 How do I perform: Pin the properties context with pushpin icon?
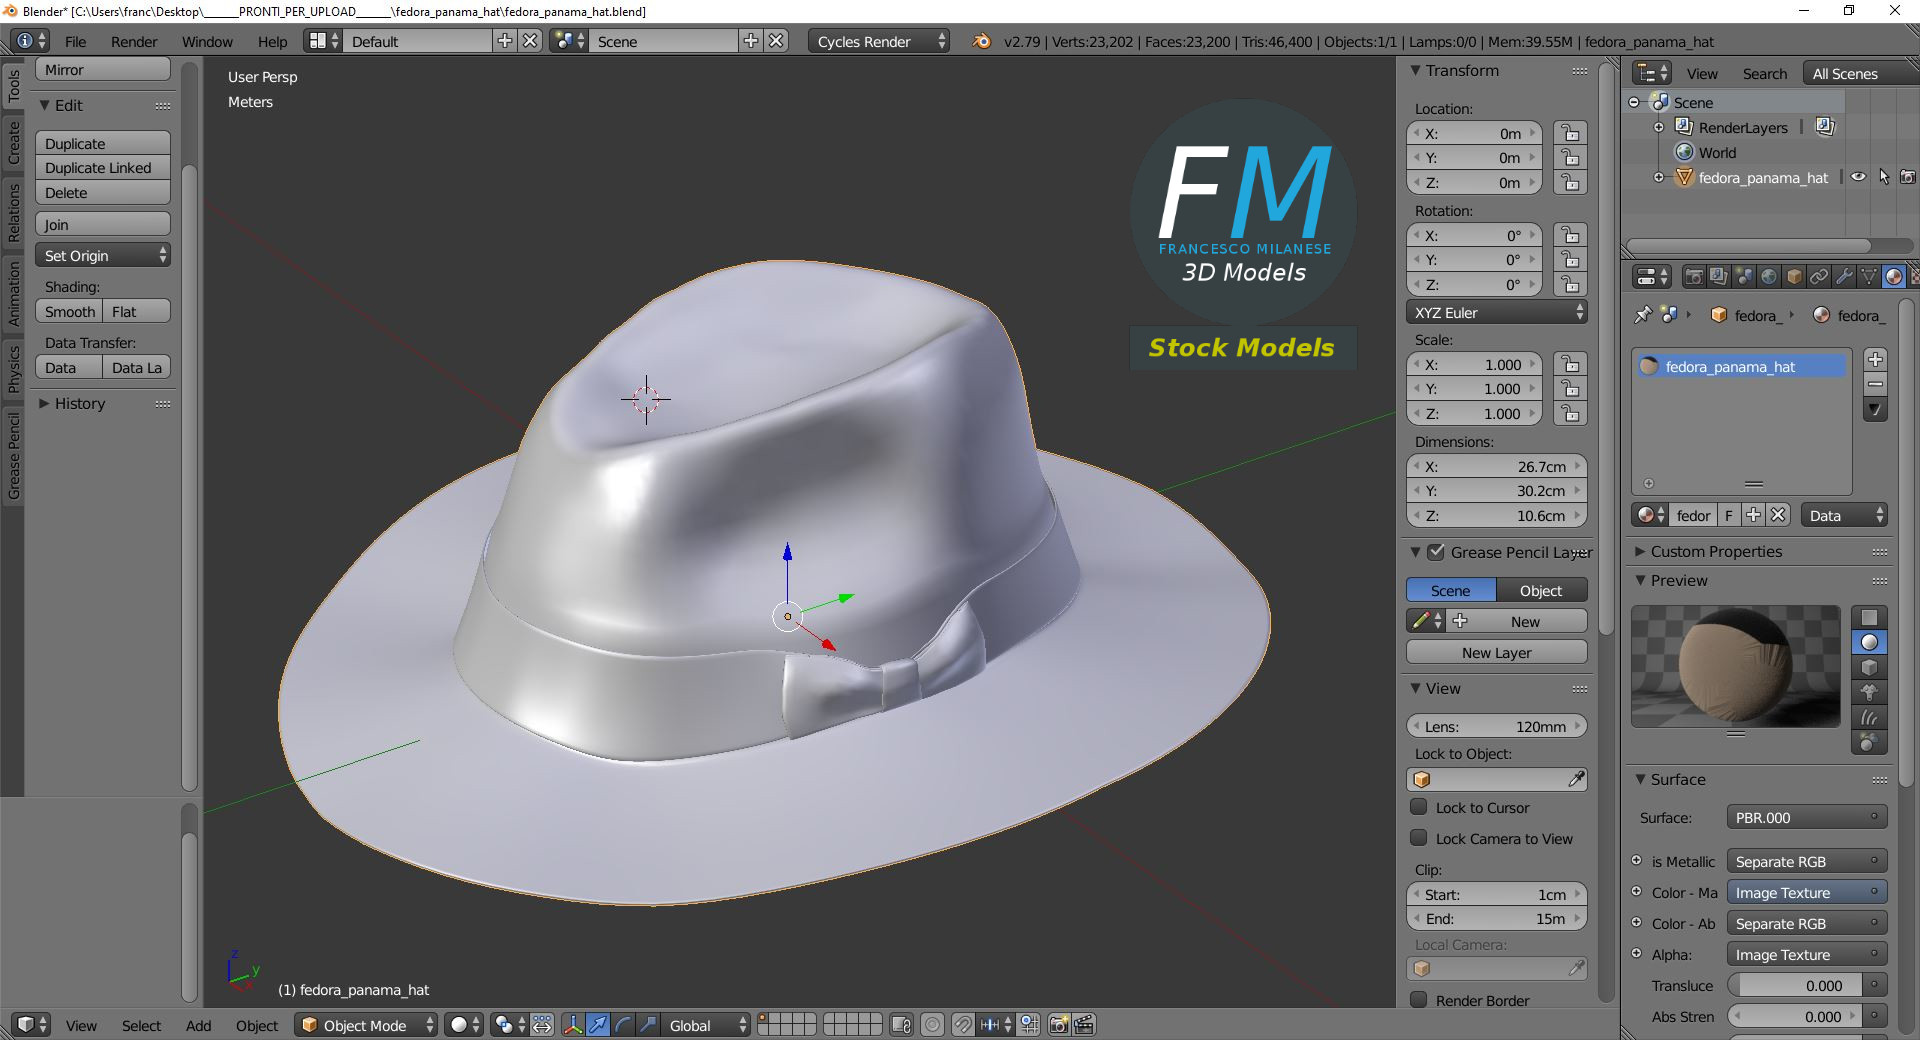pos(1642,315)
